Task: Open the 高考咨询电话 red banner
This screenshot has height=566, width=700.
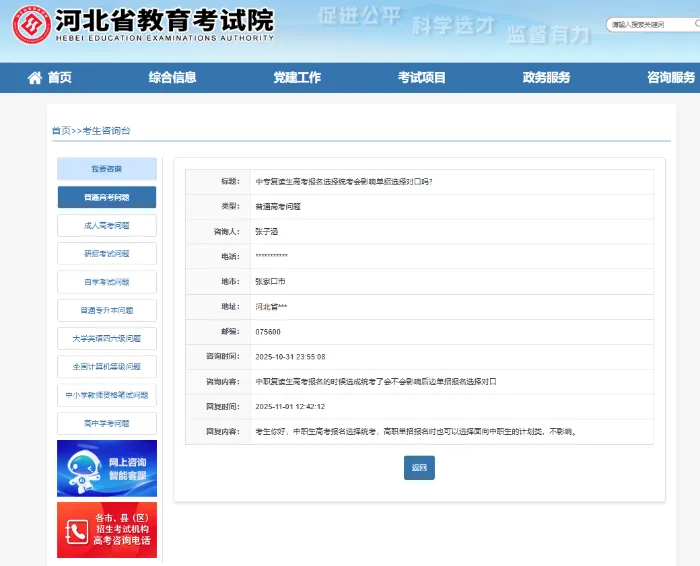Action: (x=107, y=530)
